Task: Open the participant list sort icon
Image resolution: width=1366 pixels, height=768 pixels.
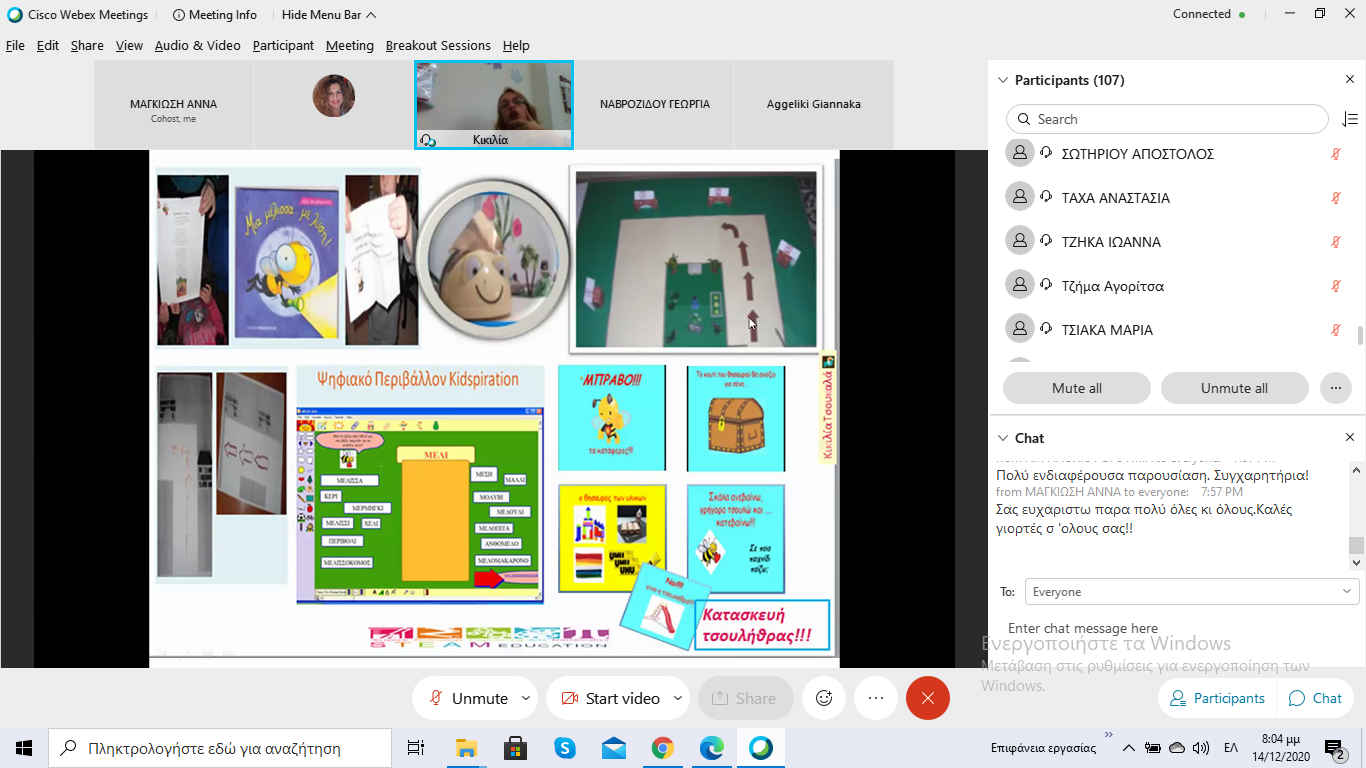Action: point(1349,119)
